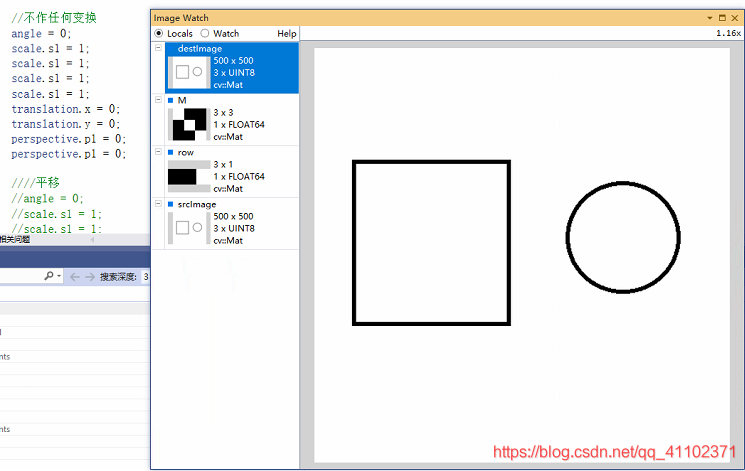The height and width of the screenshot is (471, 745).
Task: Click the horizontal scrollbar left arrow in code editor
Action: click(92, 240)
